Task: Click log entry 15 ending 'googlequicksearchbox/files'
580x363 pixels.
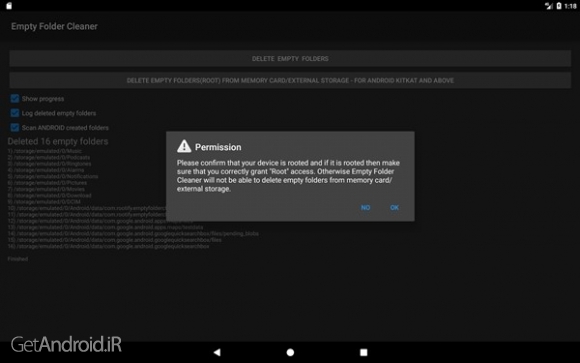Action: [115, 240]
